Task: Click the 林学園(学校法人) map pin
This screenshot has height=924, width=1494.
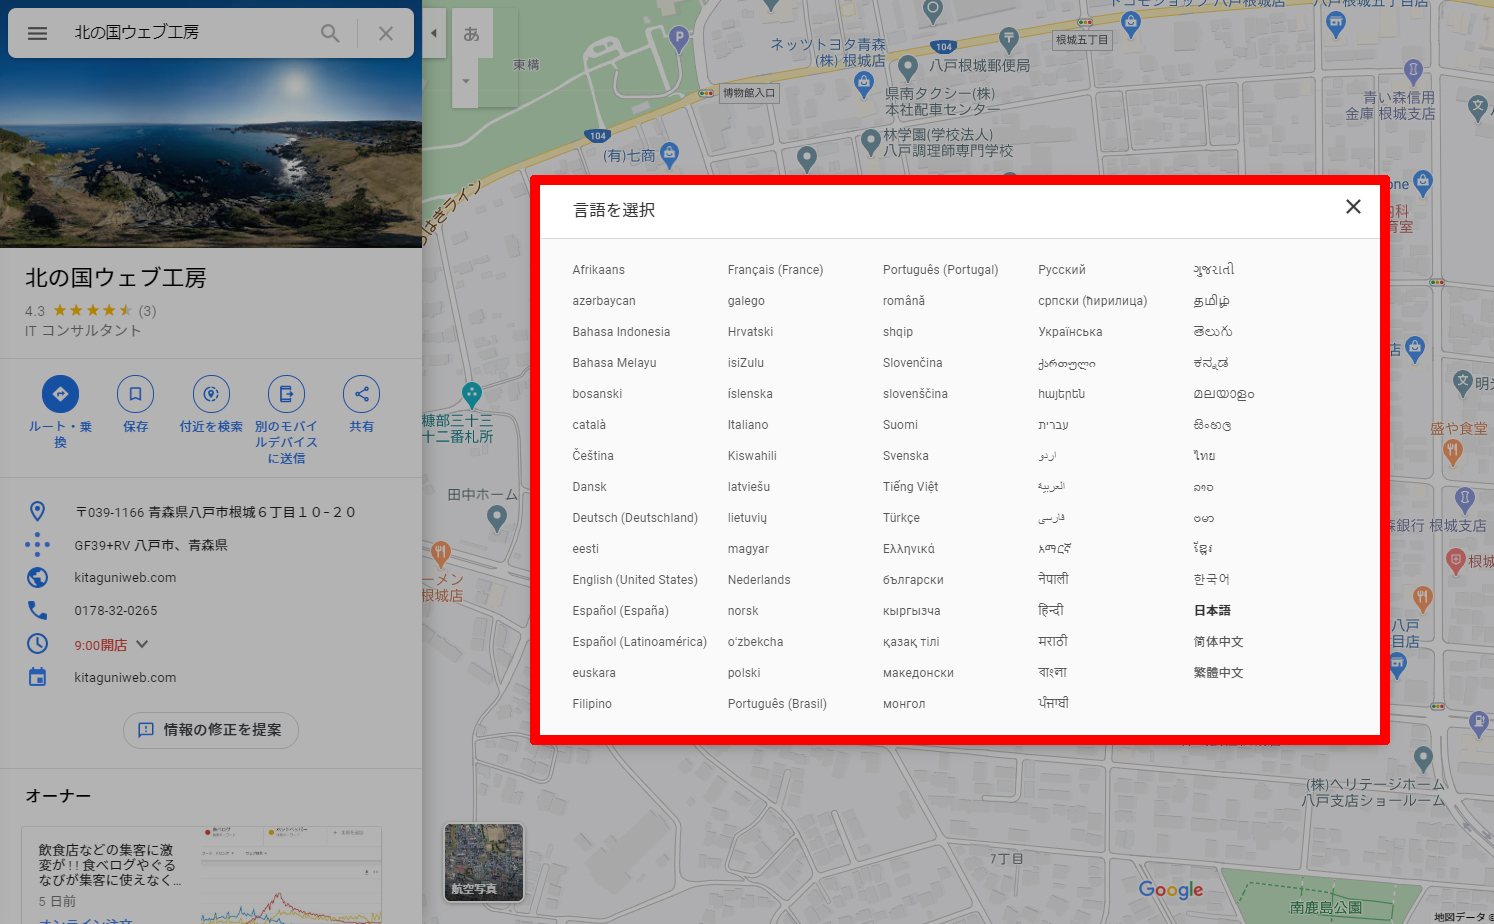Action: [870, 140]
